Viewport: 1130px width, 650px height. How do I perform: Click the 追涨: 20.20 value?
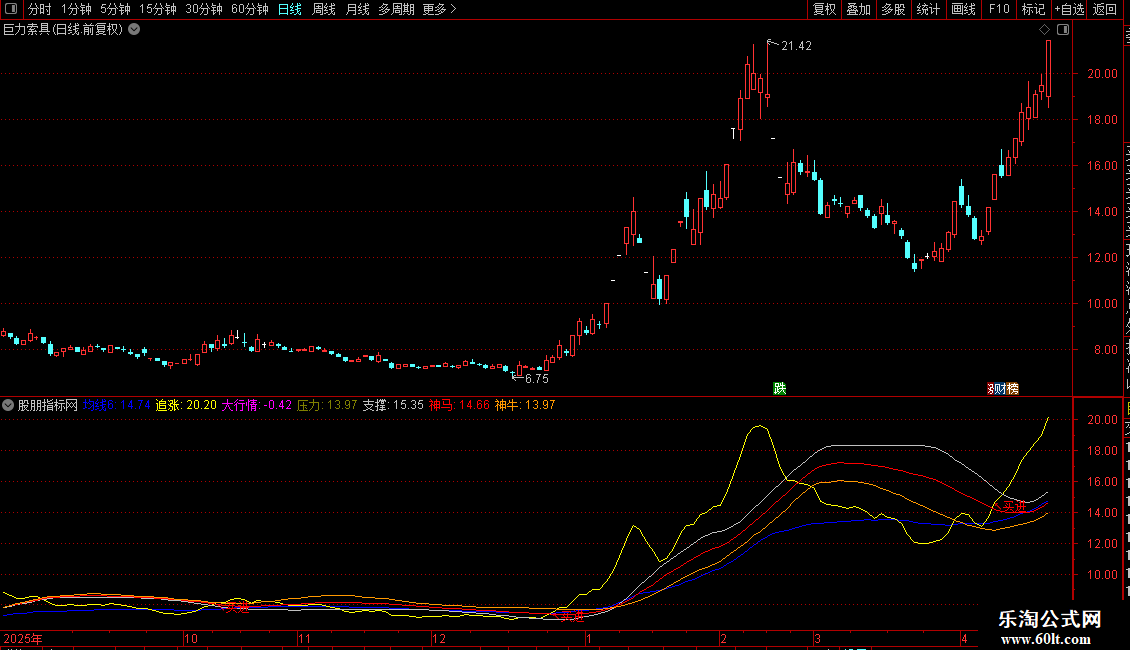[x=186, y=405]
